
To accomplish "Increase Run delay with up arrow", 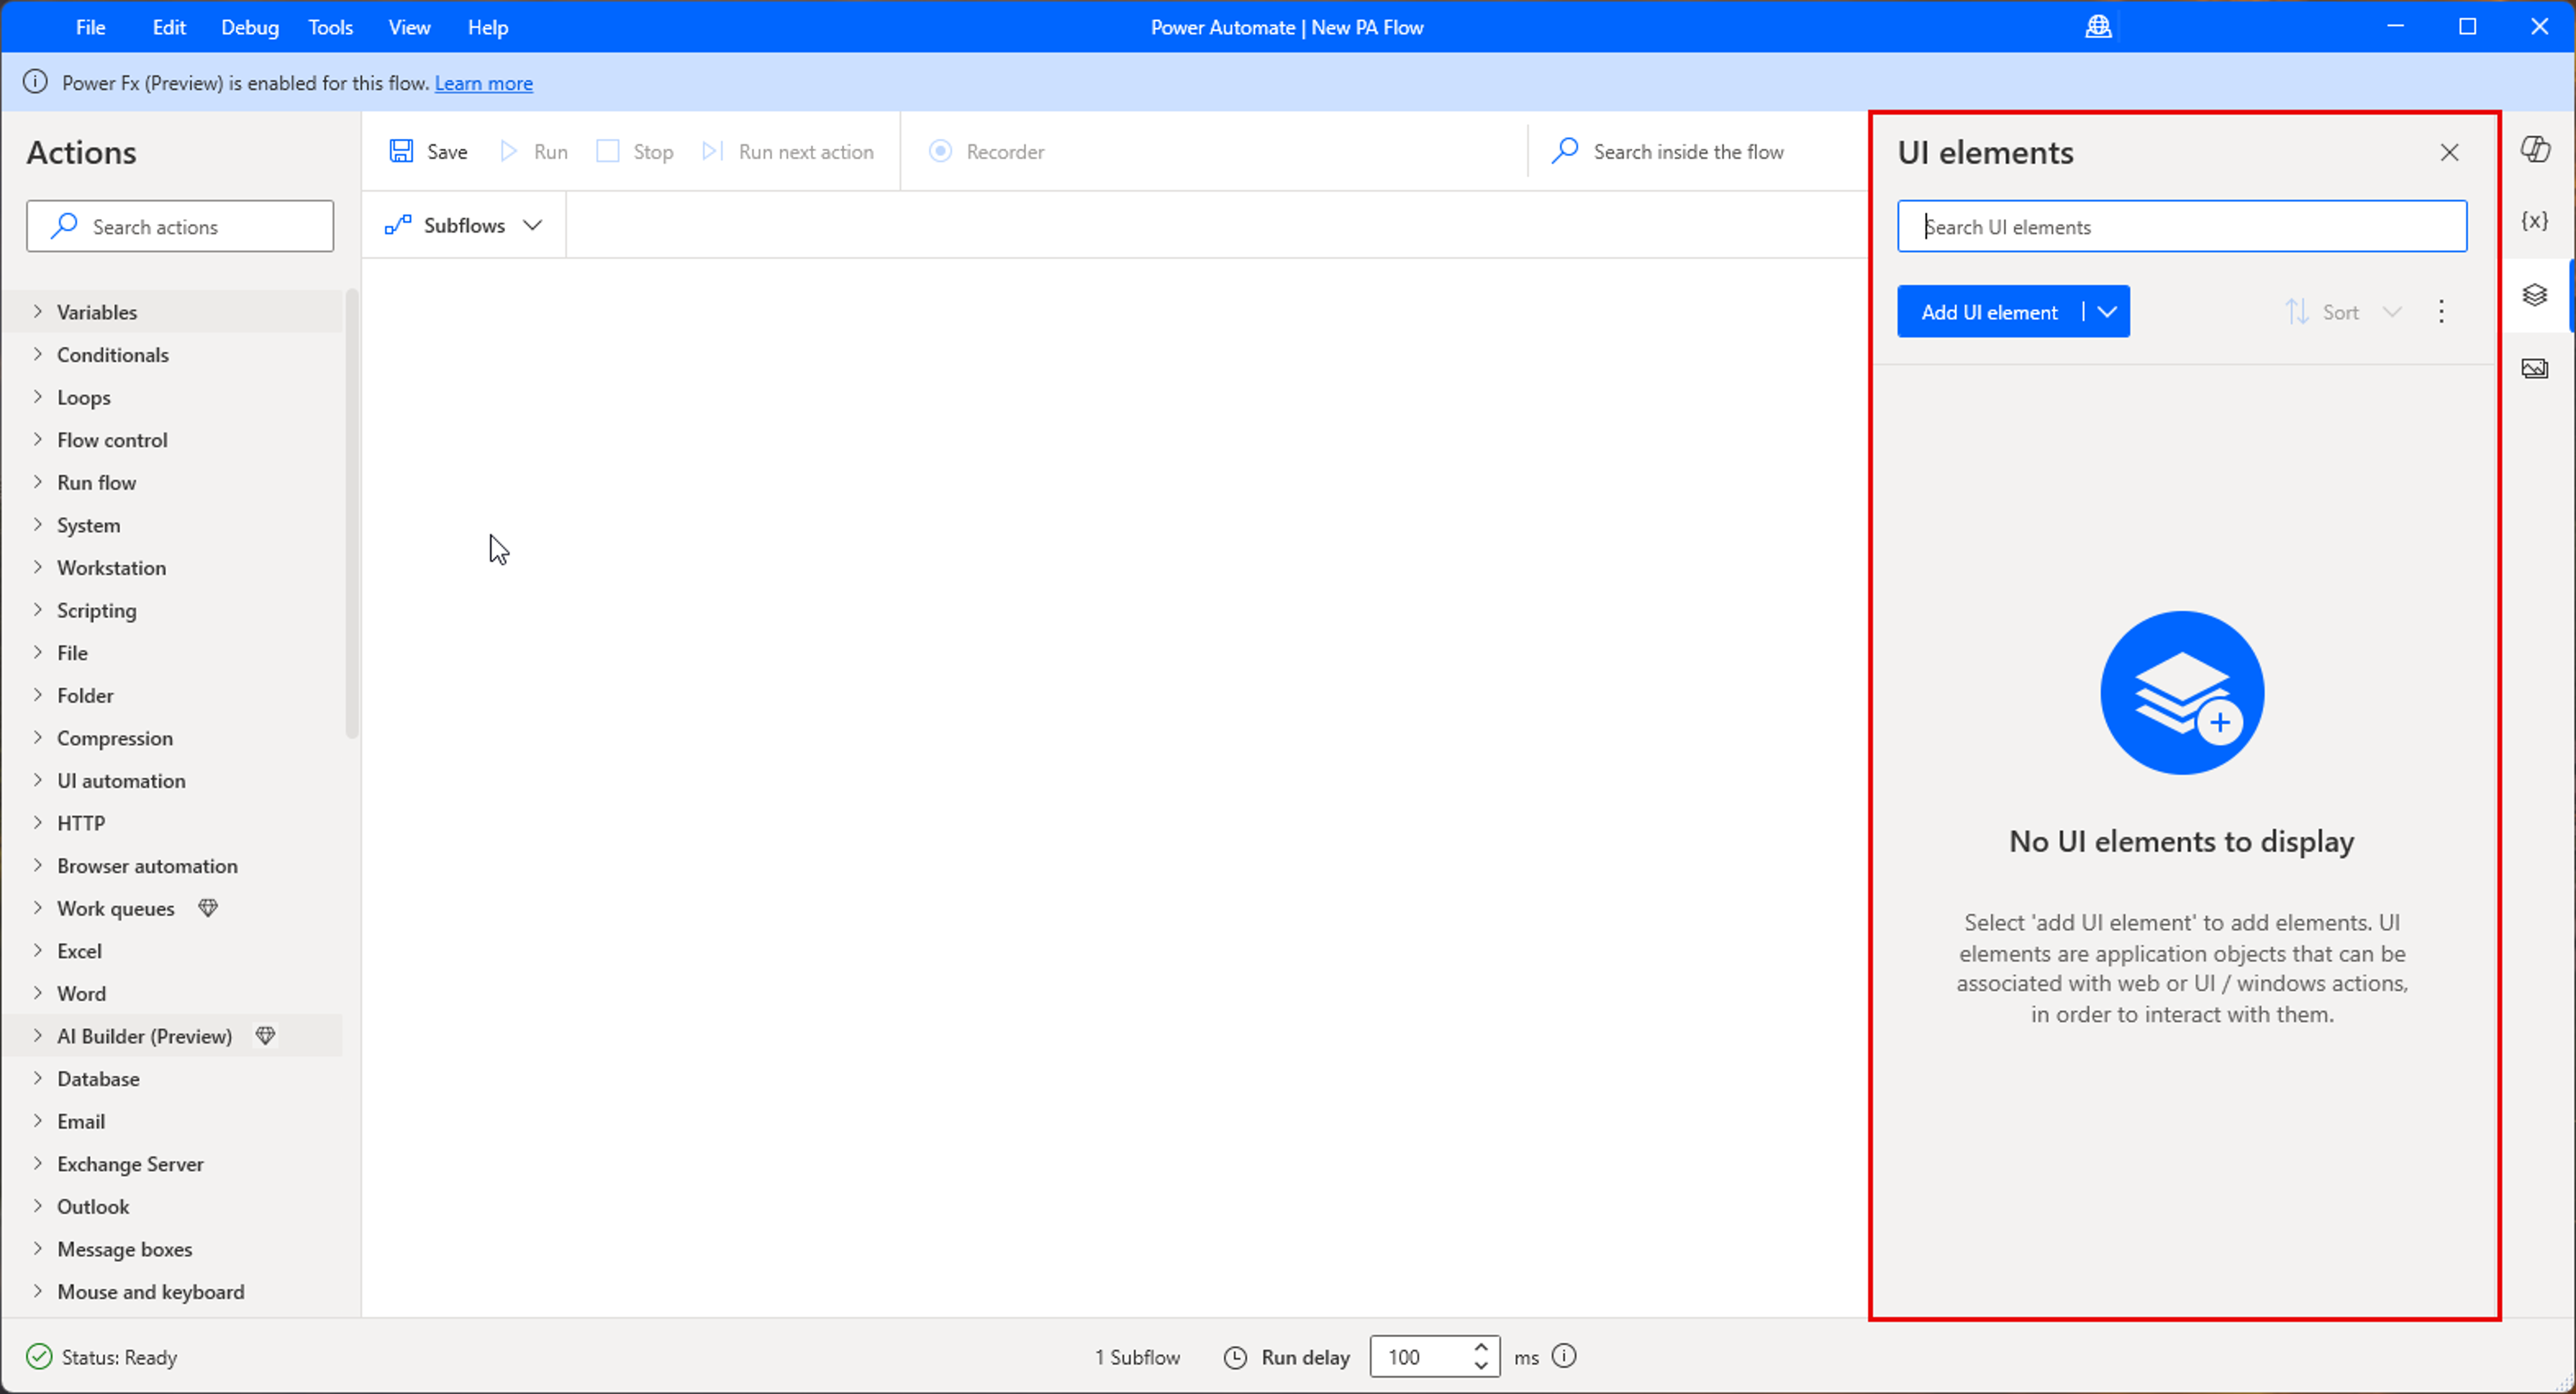I will [1481, 1348].
